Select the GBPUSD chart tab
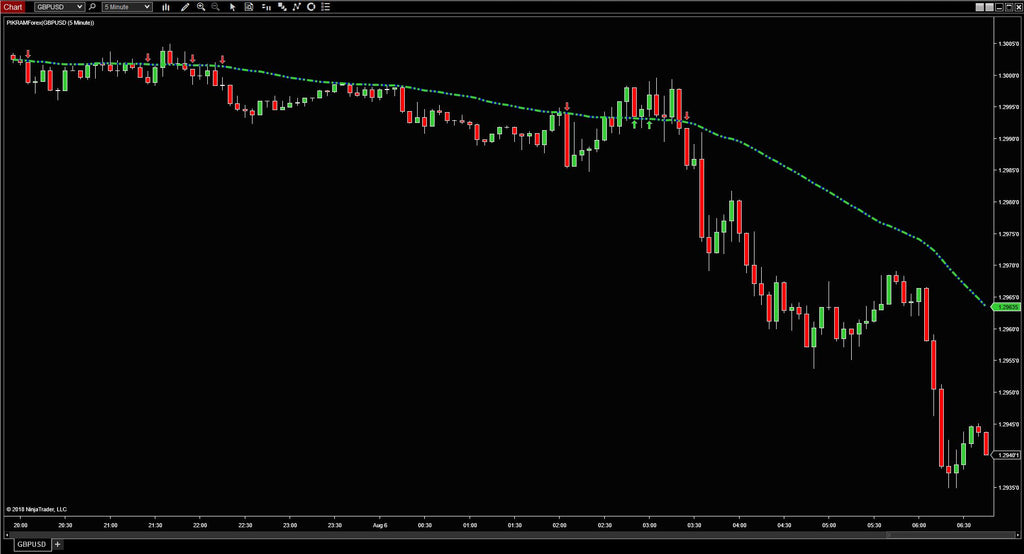The image size is (1024, 554). pyautogui.click(x=31, y=544)
